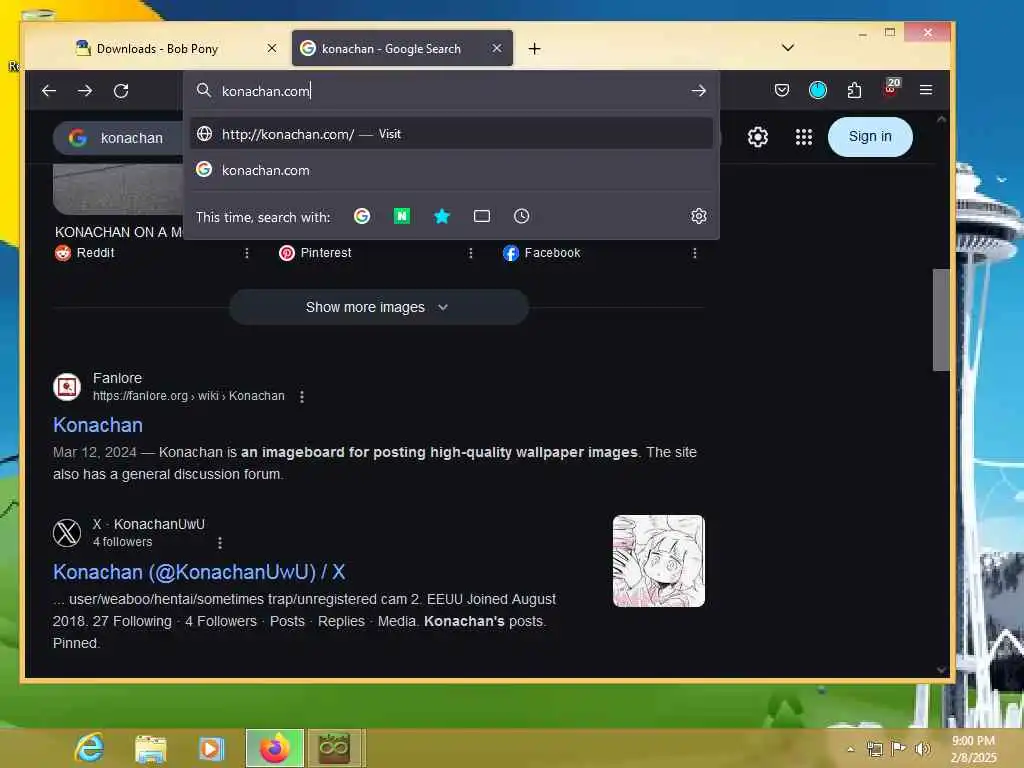Reload the page with the refresh icon
The width and height of the screenshot is (1024, 768).
coord(121,91)
